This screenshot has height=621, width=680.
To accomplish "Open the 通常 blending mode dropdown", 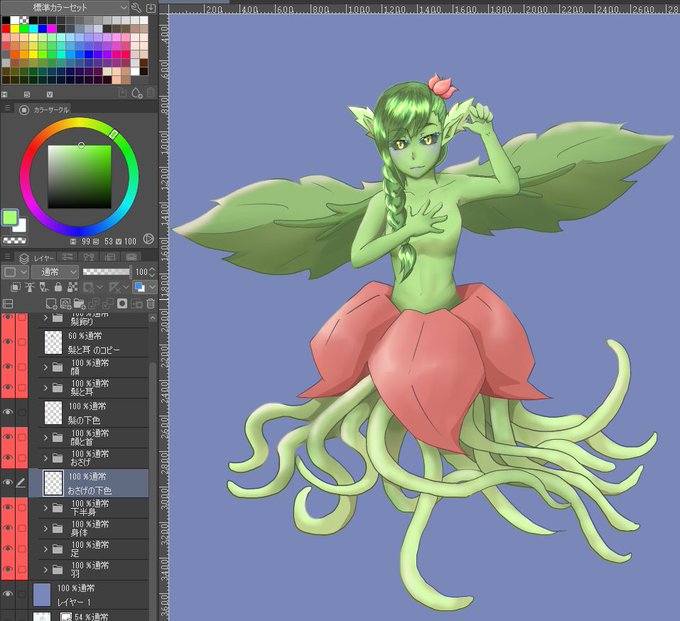I will [55, 272].
